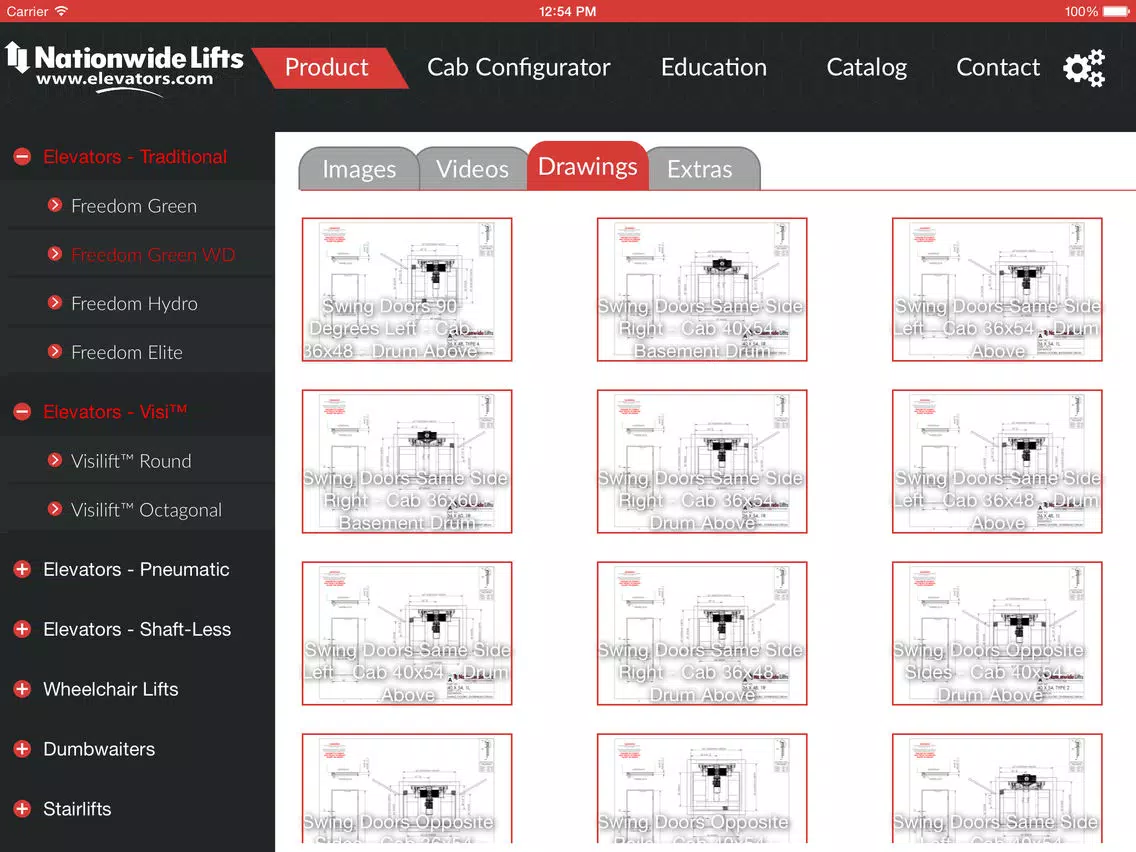
Task: Click the arrow icon beside Visilift Round
Action: (x=54, y=460)
